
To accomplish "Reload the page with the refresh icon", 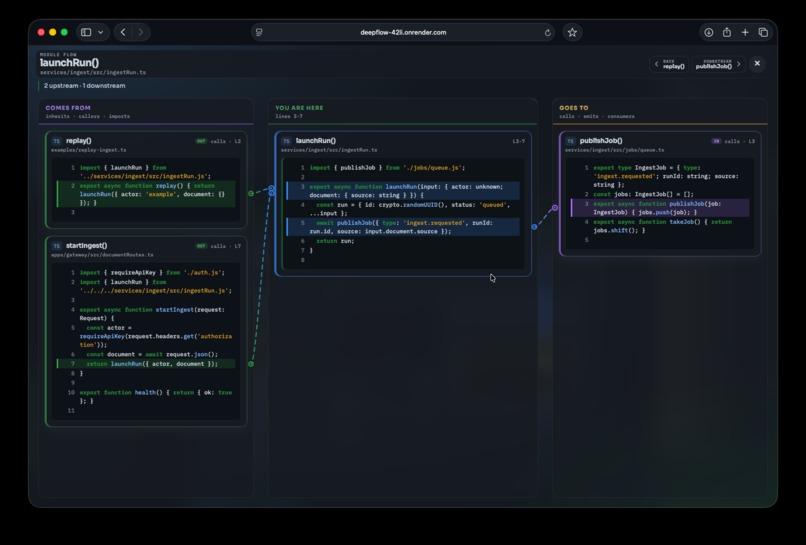I will point(547,32).
